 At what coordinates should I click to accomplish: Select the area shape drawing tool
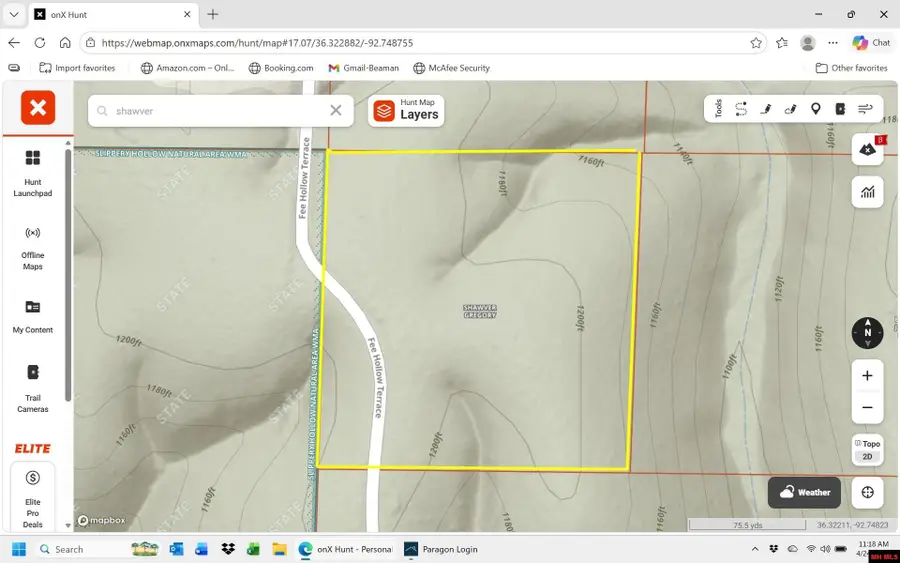tap(791, 109)
